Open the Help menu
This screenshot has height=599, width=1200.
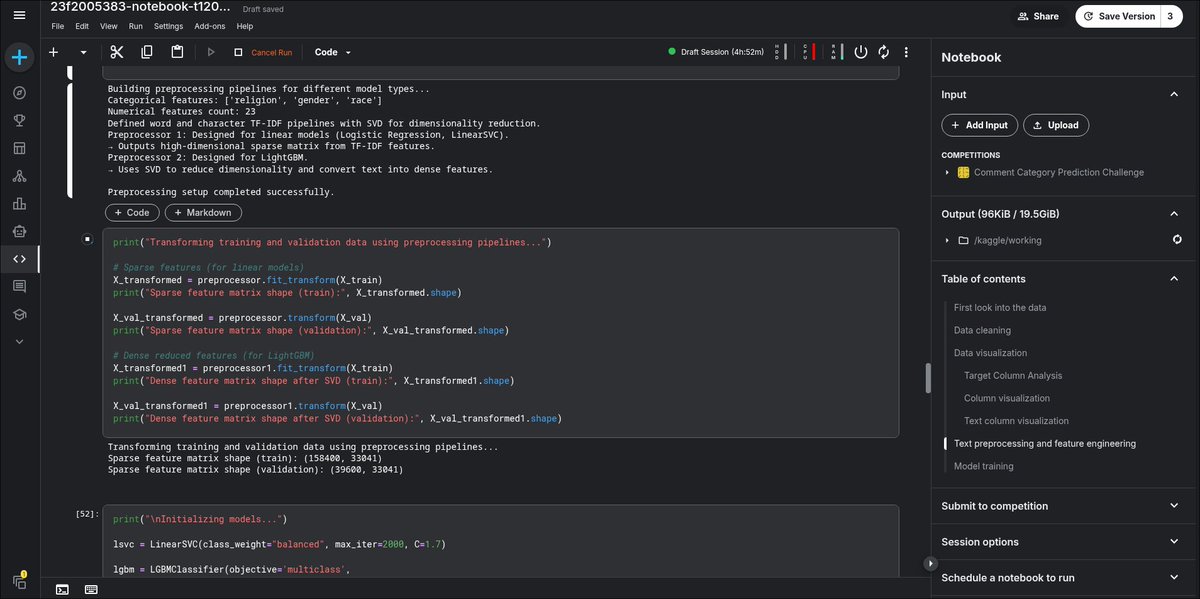tap(245, 25)
